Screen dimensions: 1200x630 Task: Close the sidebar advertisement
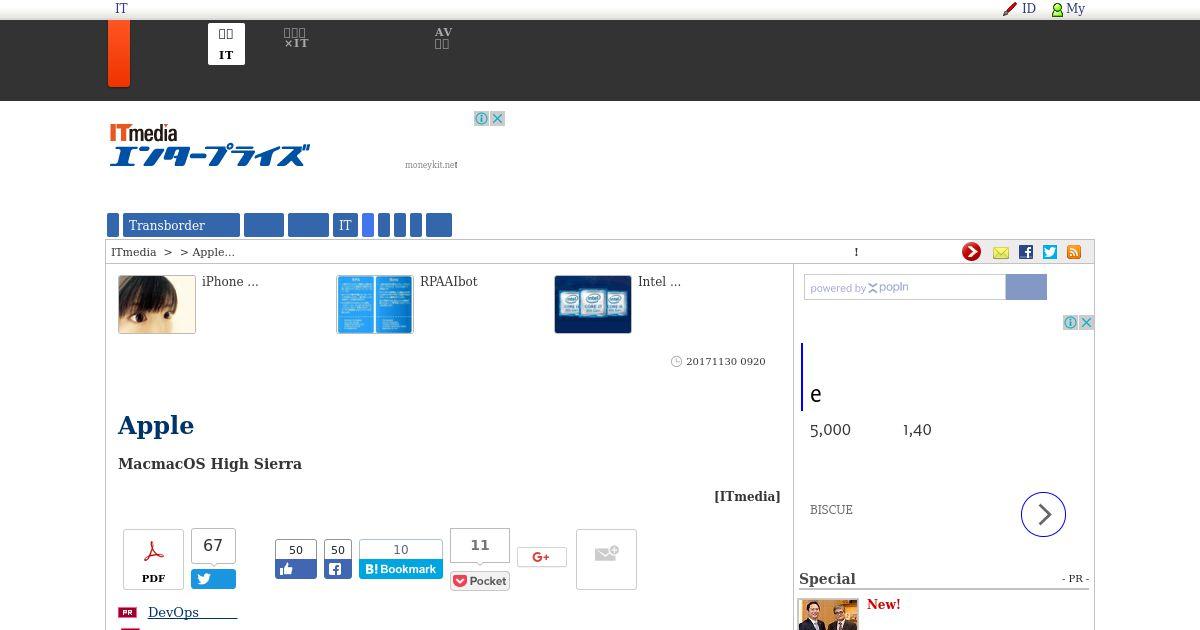tap(1086, 322)
